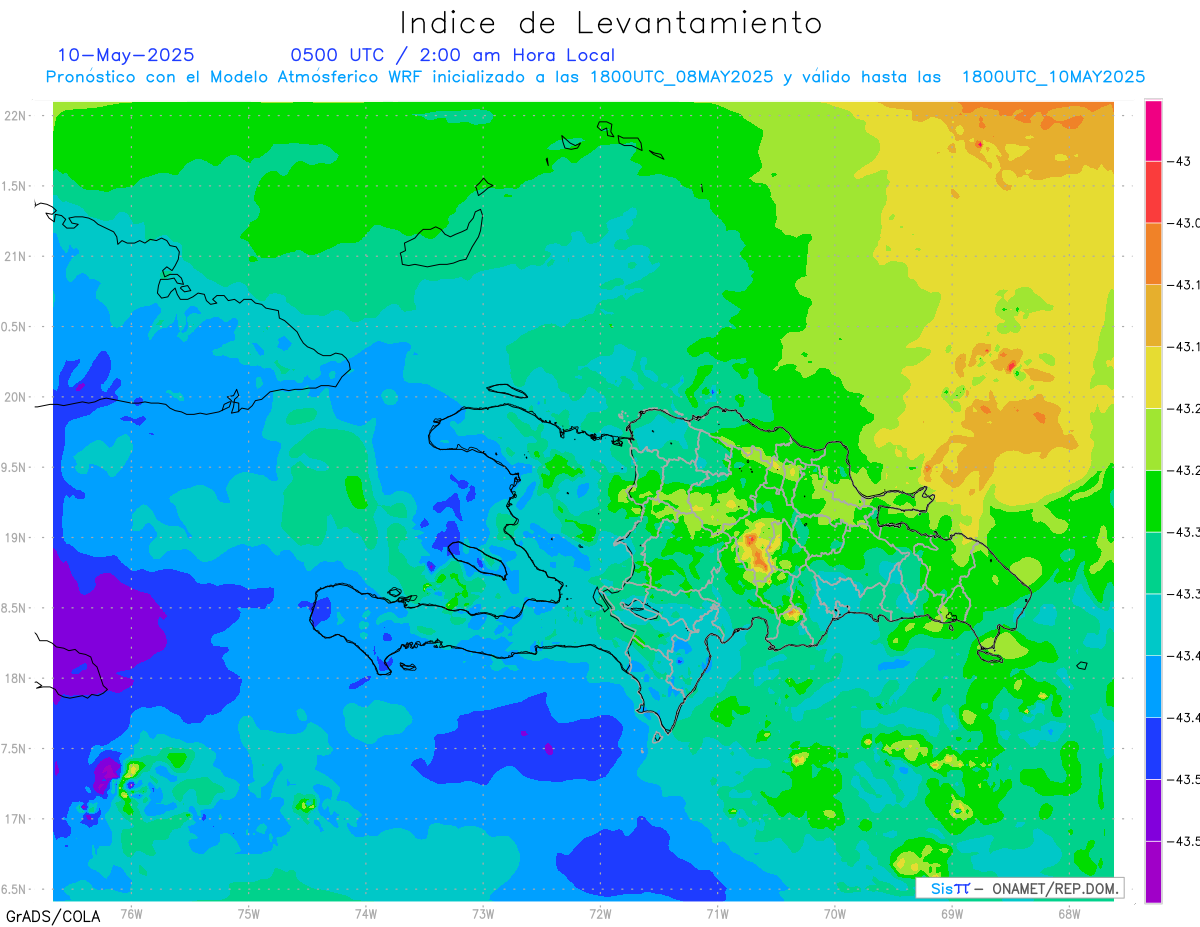
Task: Click the "18N" latitude label
Action: tap(15, 678)
